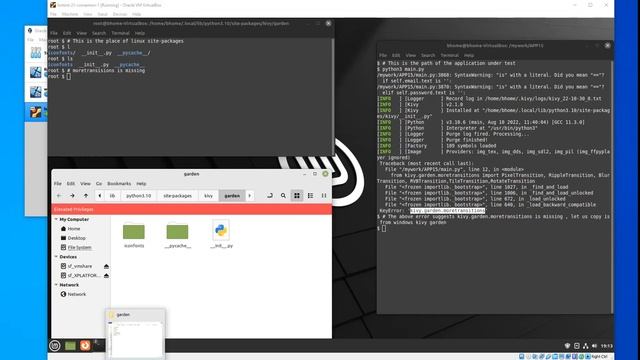Show later breadcrumb path segments

click(250, 196)
